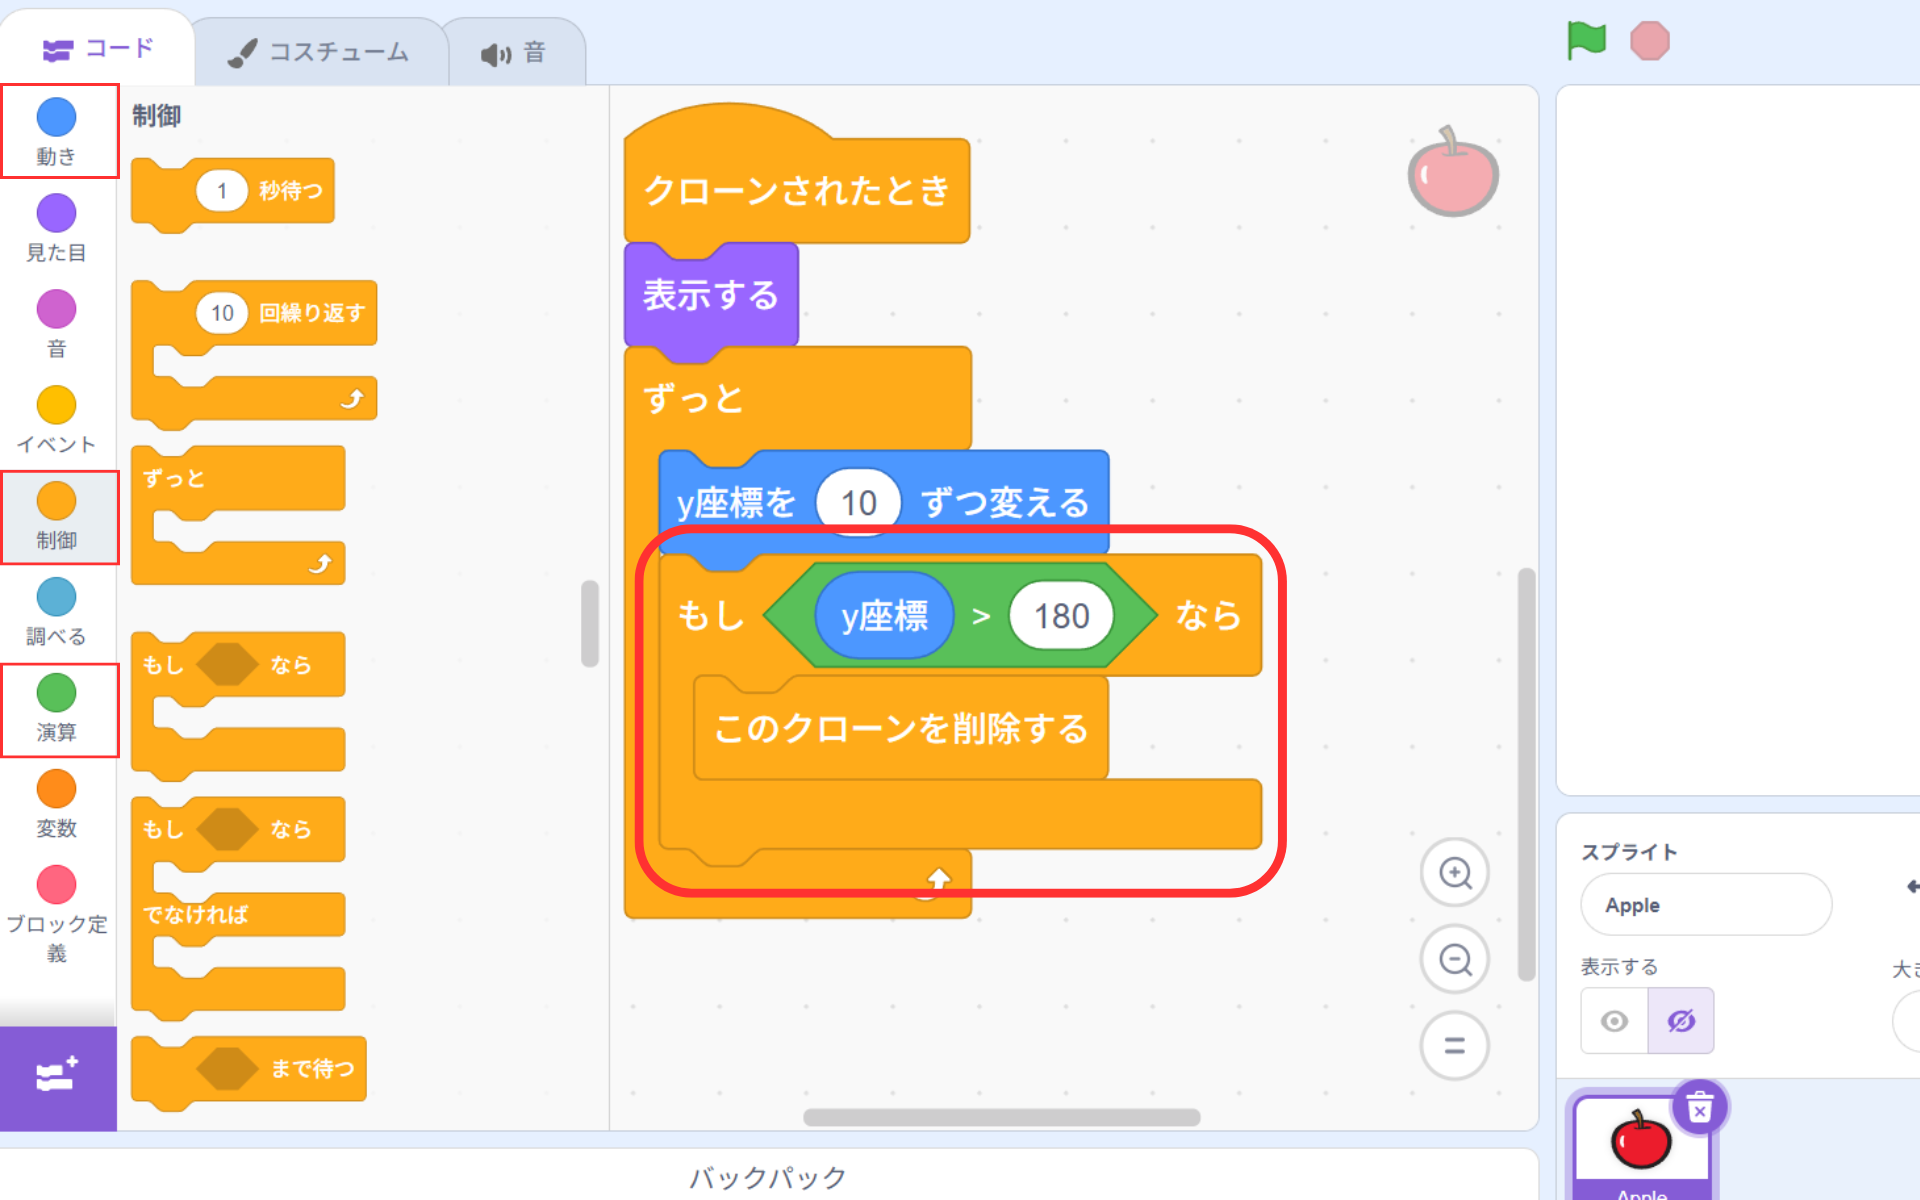The image size is (1920, 1200).
Task: Click the green flag to run
Action: [x=1586, y=41]
